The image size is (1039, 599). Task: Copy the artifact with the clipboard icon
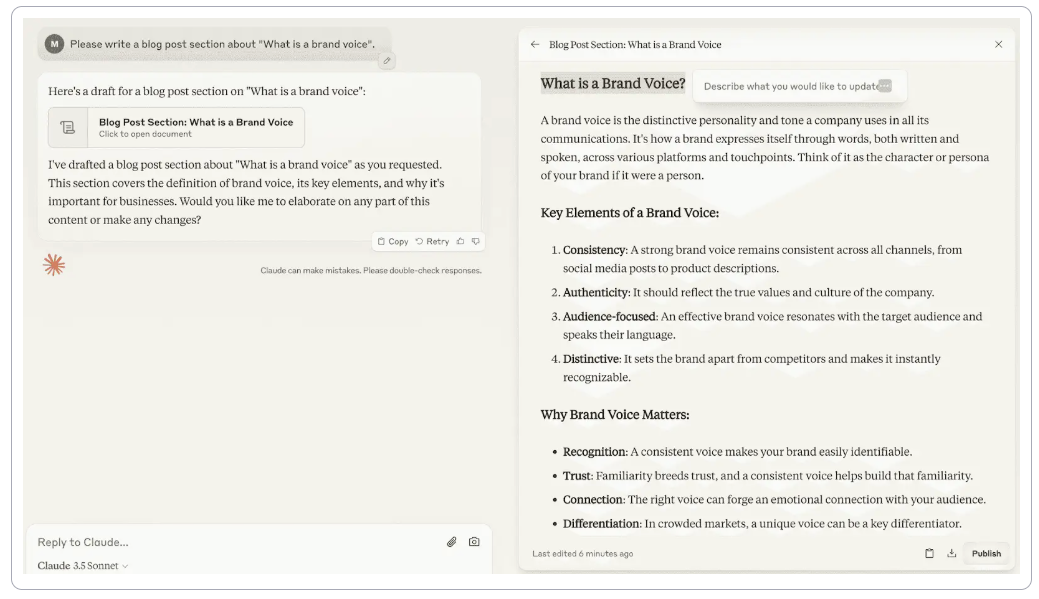tap(930, 553)
